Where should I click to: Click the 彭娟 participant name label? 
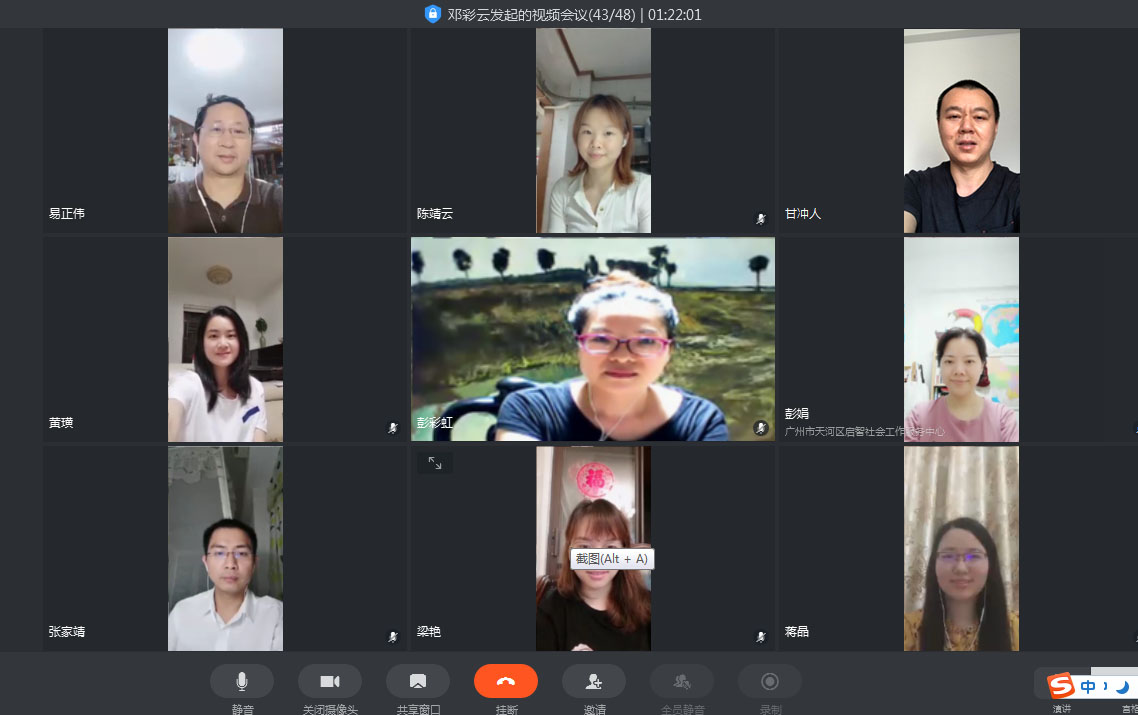tap(797, 413)
